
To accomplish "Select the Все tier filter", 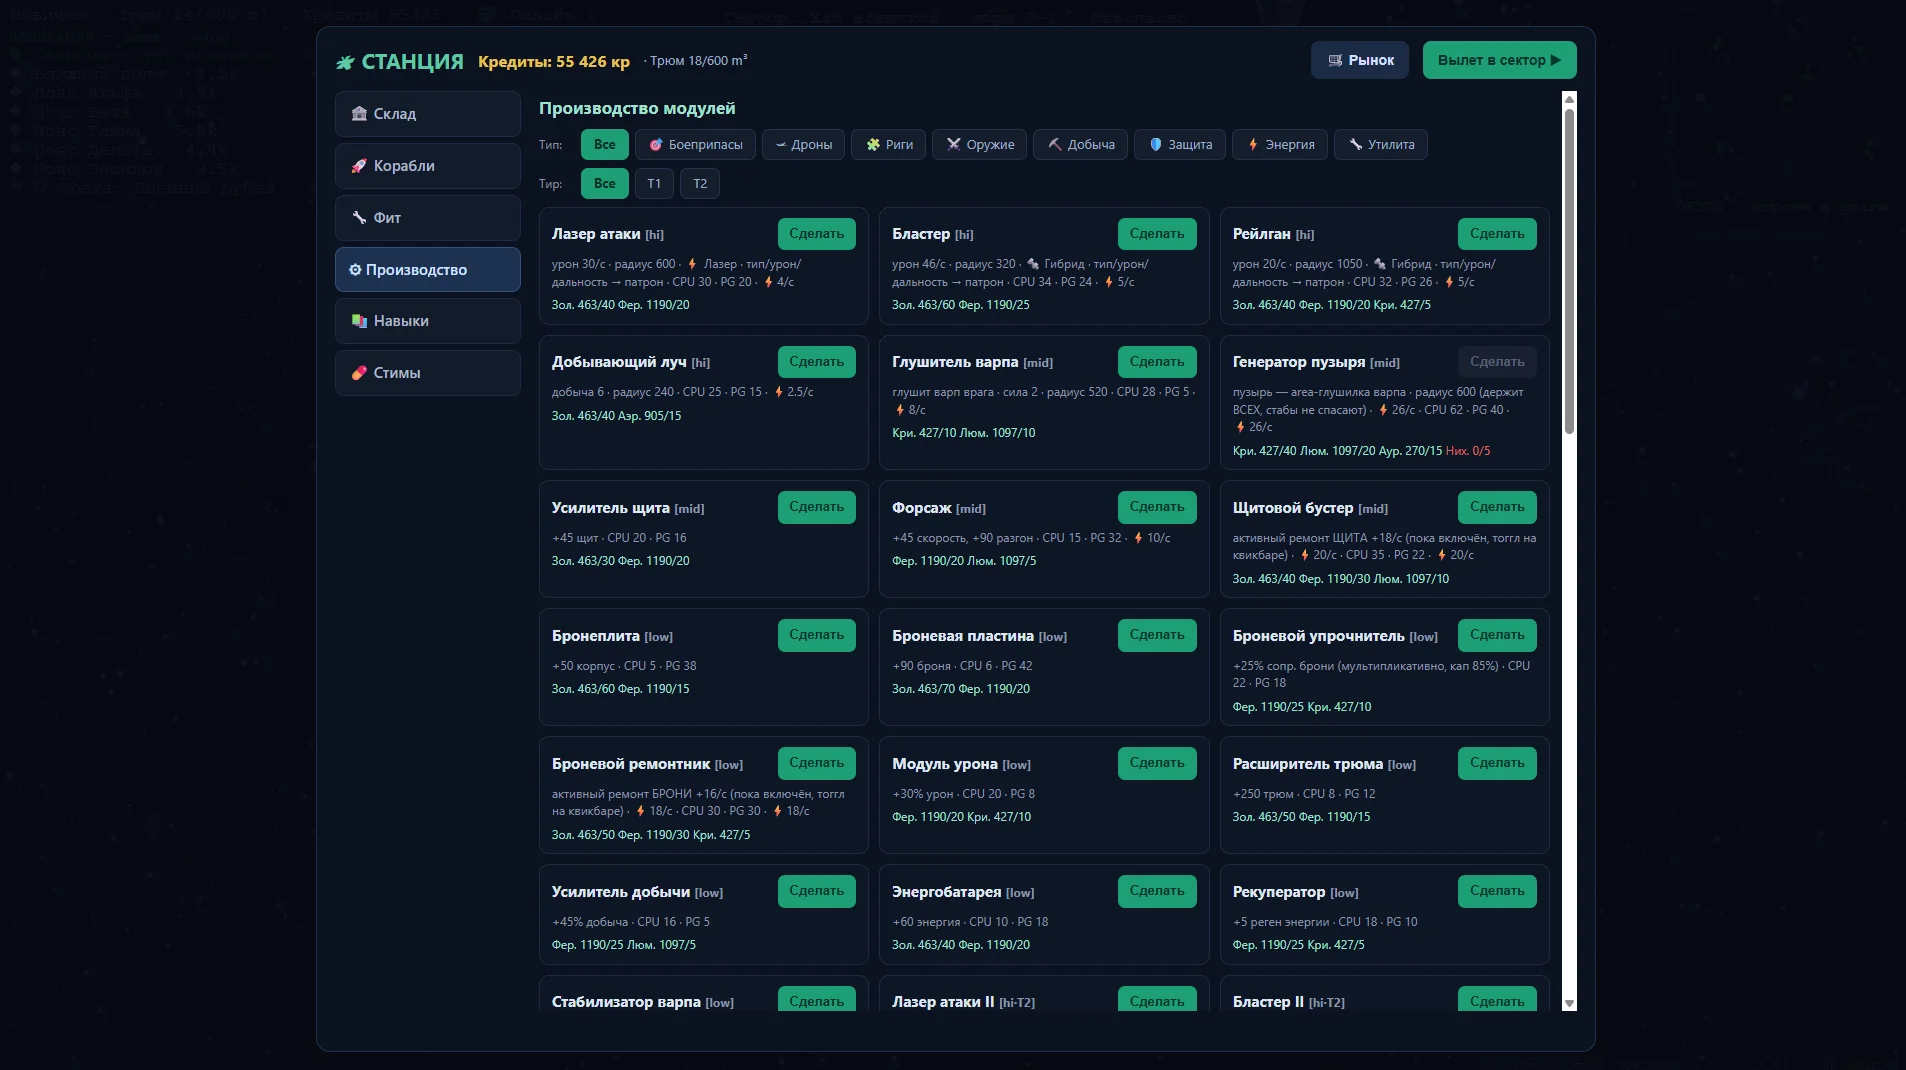I will (605, 184).
